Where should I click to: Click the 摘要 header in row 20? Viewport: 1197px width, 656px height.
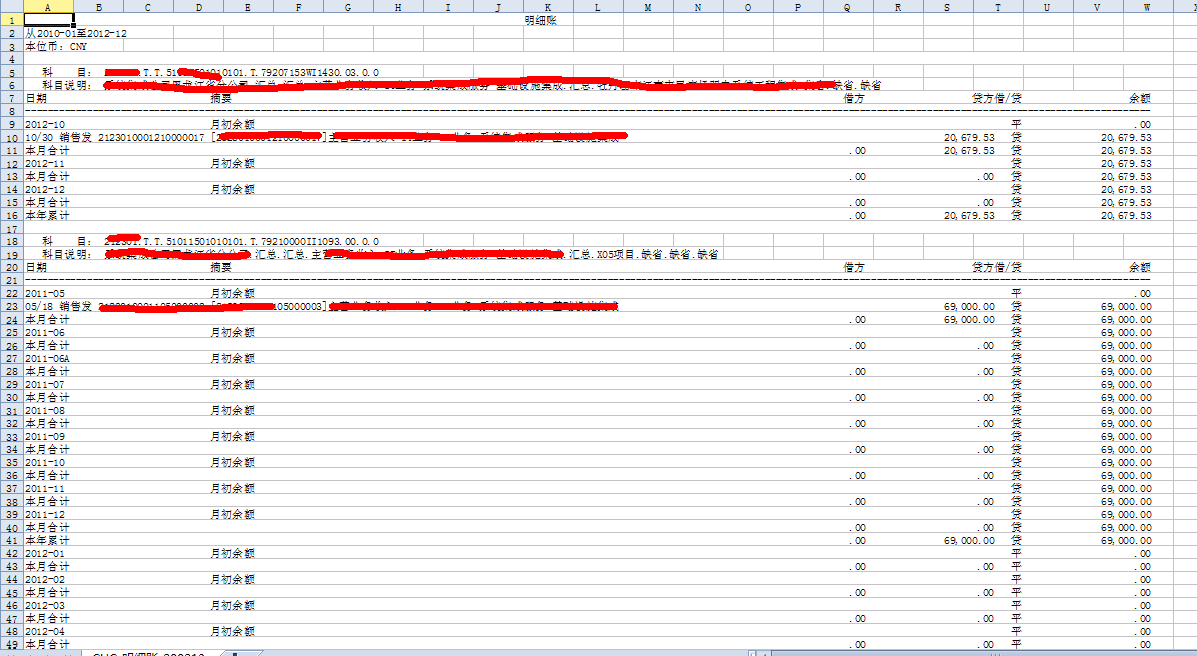coord(221,267)
